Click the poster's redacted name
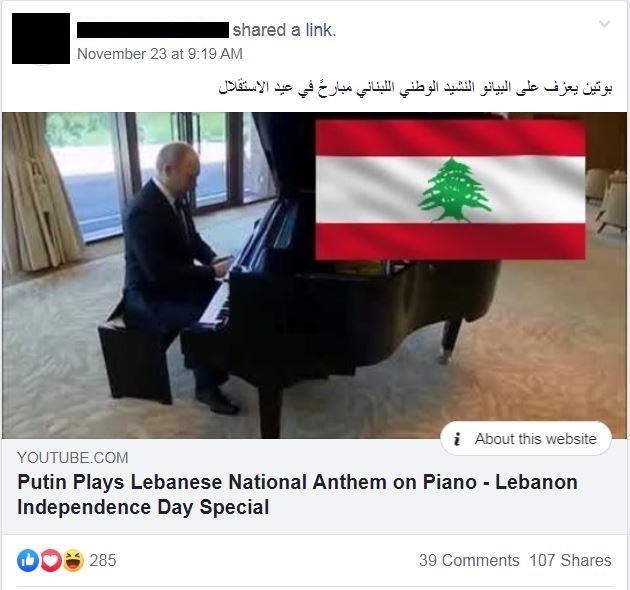630x590 pixels. (153, 30)
